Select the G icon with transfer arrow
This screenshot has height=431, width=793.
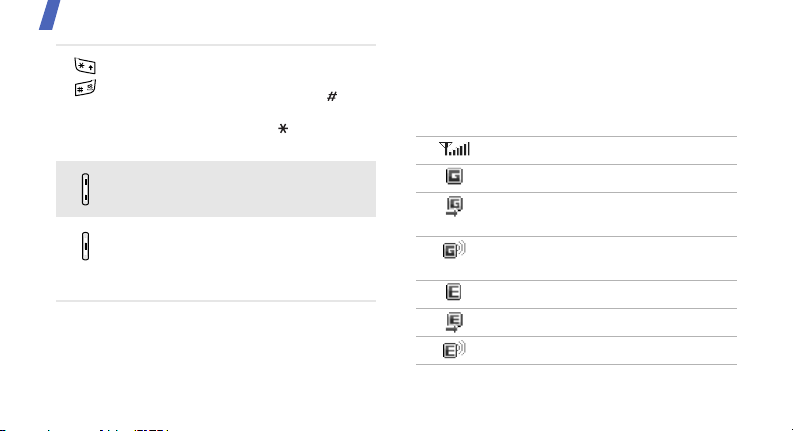454,206
